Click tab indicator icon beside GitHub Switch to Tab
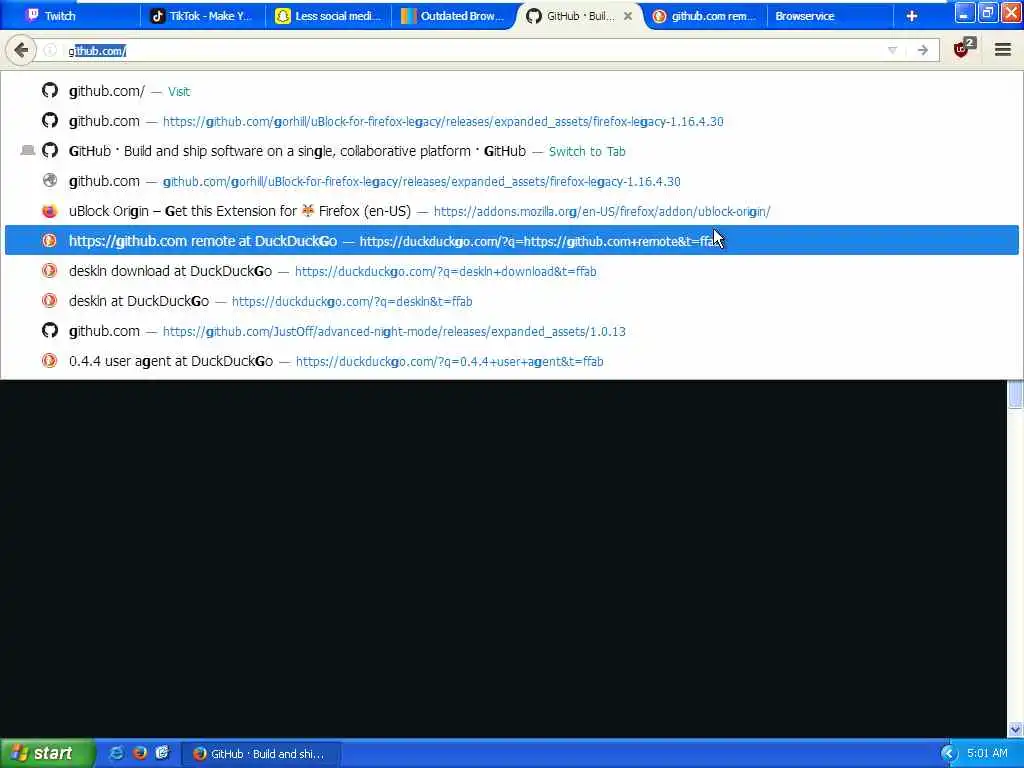The width and height of the screenshot is (1024, 768). [x=27, y=151]
